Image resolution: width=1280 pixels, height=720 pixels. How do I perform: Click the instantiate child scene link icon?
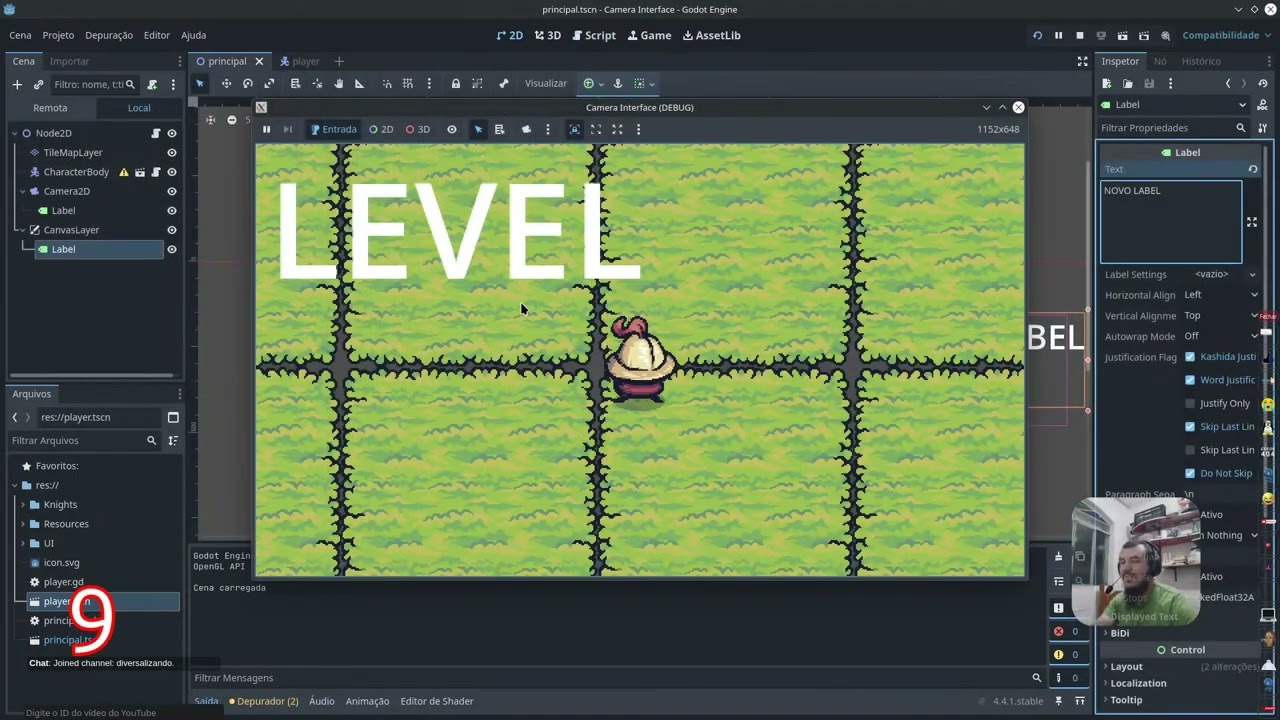point(38,85)
